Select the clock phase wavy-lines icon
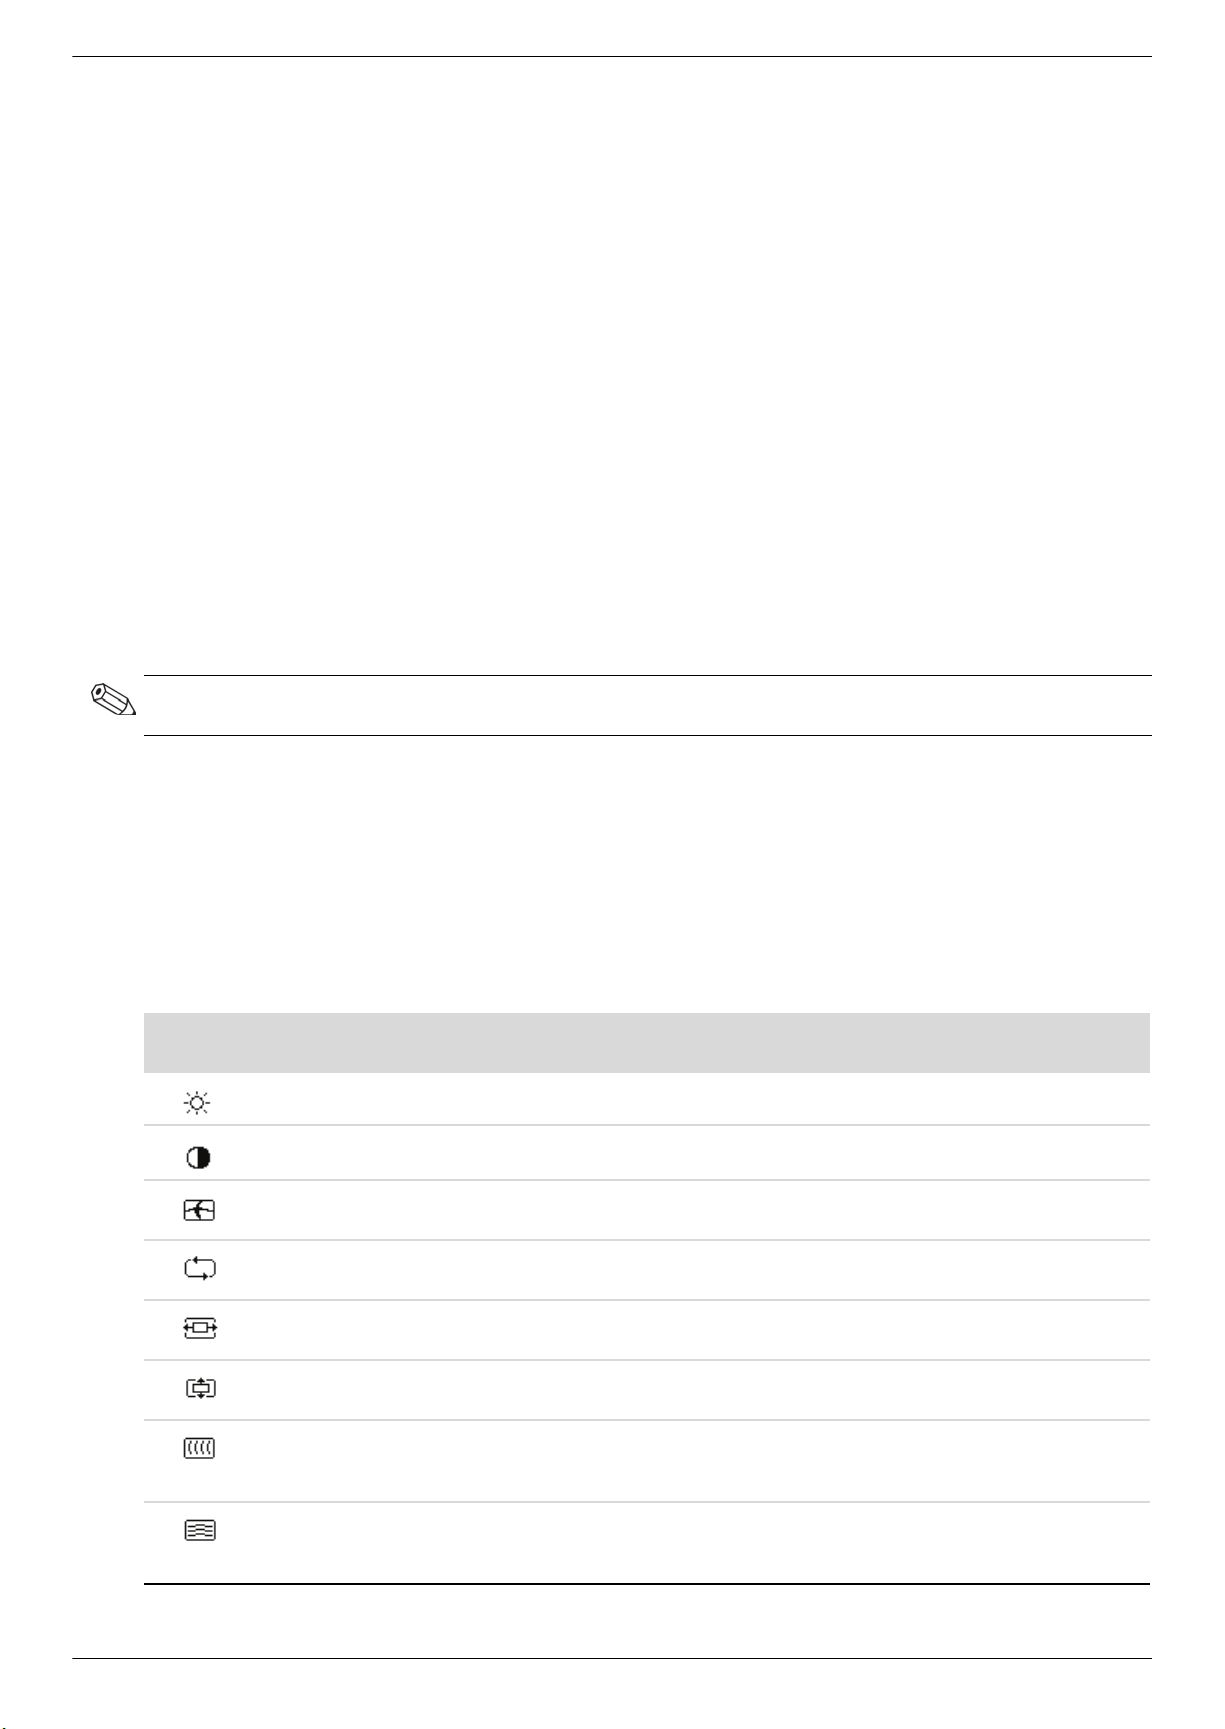 click(200, 1530)
